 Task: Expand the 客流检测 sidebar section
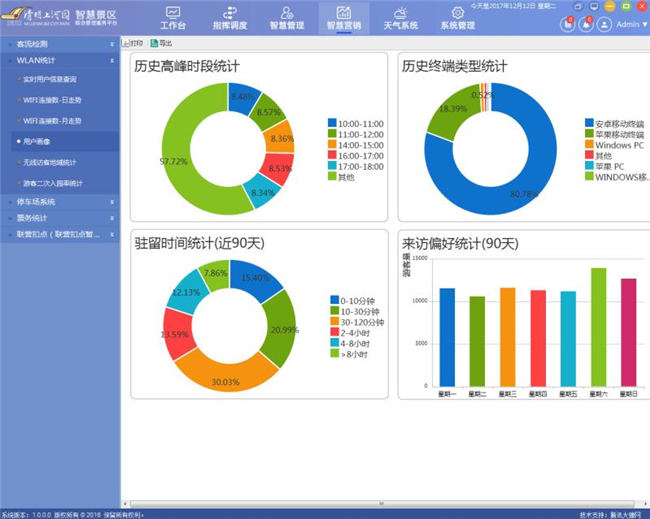tap(58, 45)
